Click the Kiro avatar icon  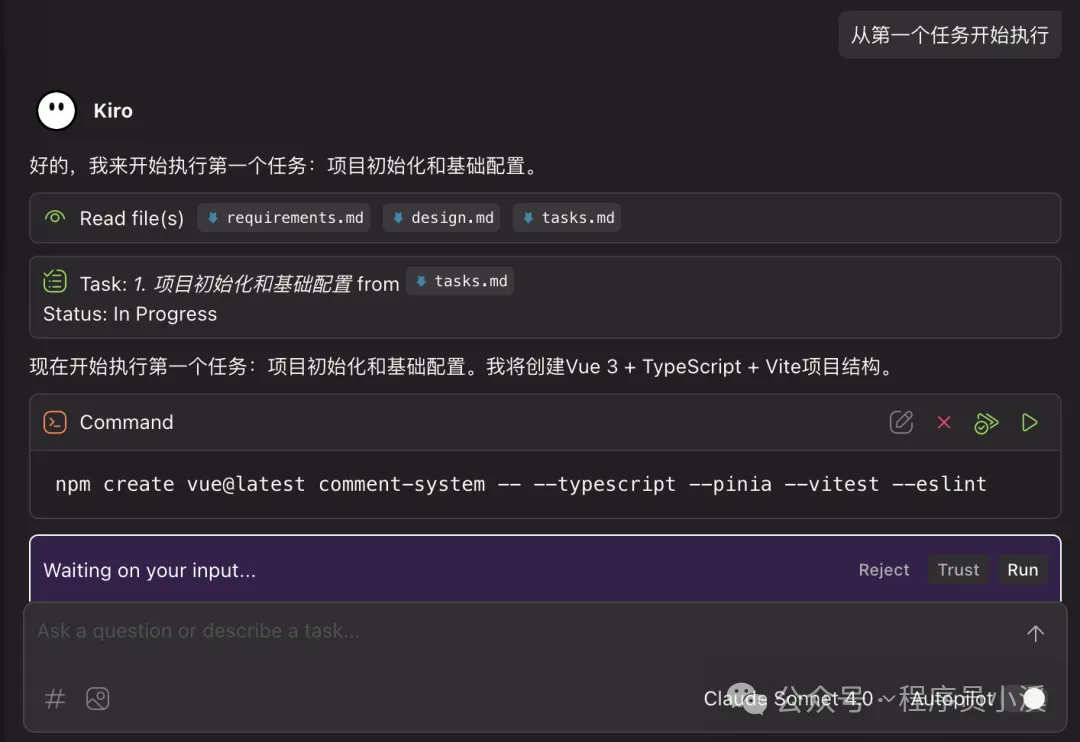tap(55, 110)
